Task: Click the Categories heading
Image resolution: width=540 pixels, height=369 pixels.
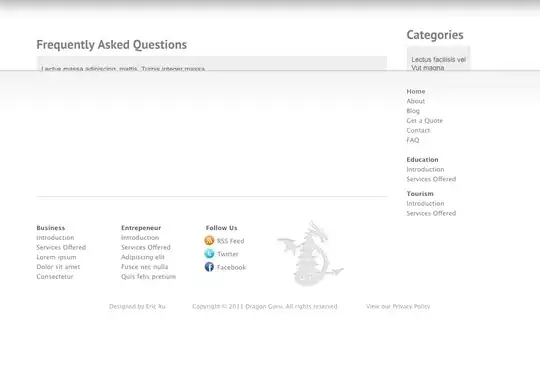Action: [435, 35]
